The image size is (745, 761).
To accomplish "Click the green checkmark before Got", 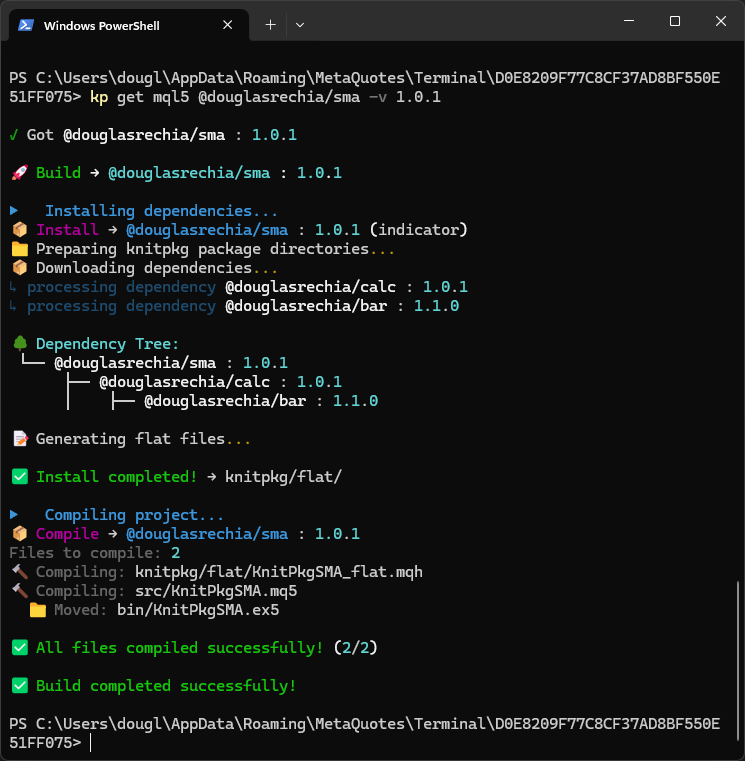I will click(14, 135).
